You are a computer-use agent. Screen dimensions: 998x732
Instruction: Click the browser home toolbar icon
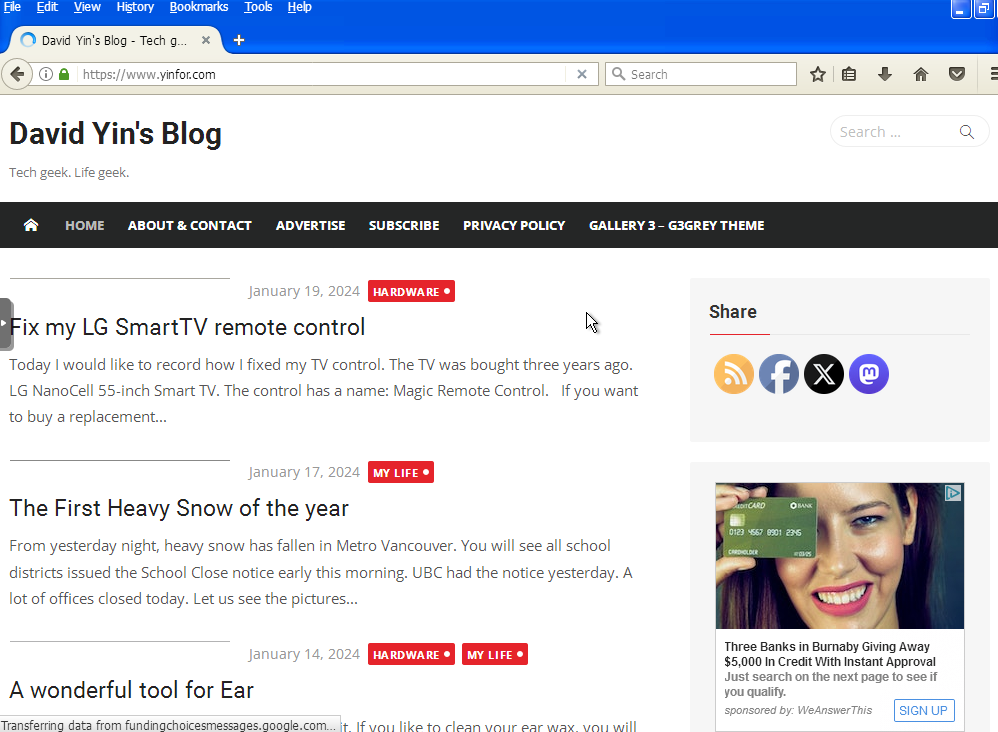921,74
